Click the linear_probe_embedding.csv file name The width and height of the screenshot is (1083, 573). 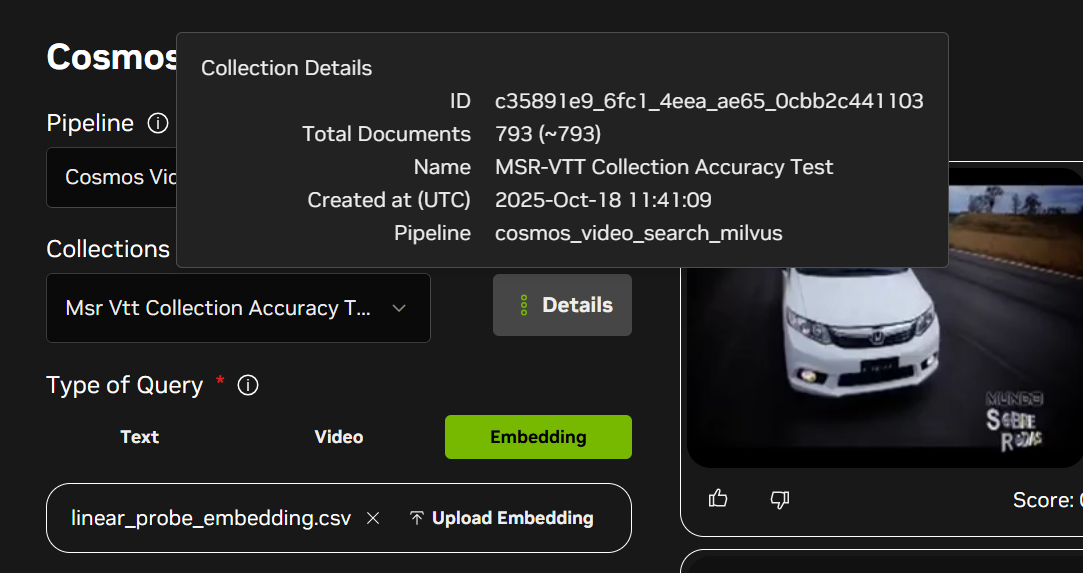click(211, 518)
